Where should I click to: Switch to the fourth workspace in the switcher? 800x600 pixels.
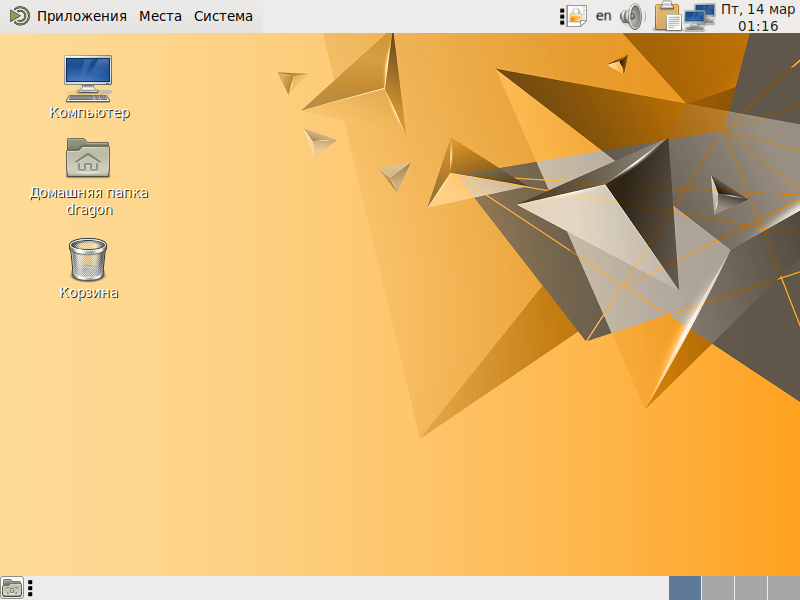[784, 588]
